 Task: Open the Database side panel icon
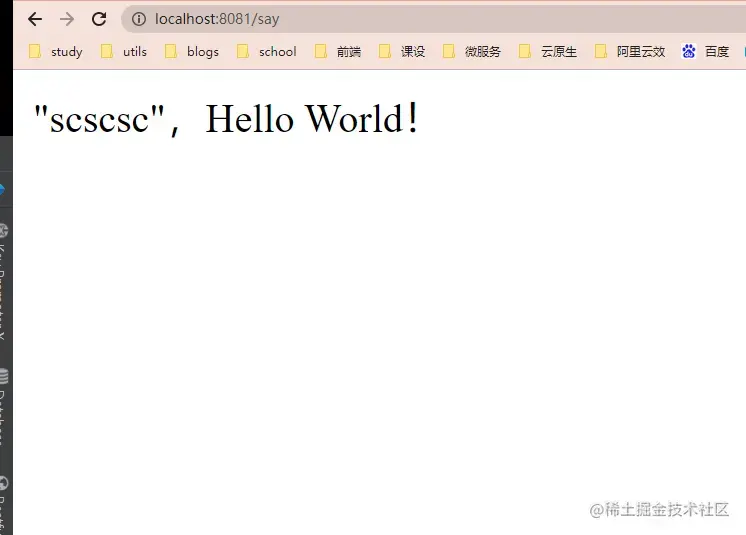coord(3,376)
